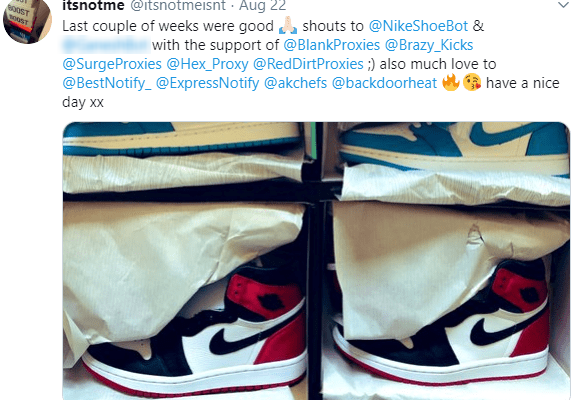Click the kissing face emoji
This screenshot has width=579, height=400.
pos(472,82)
